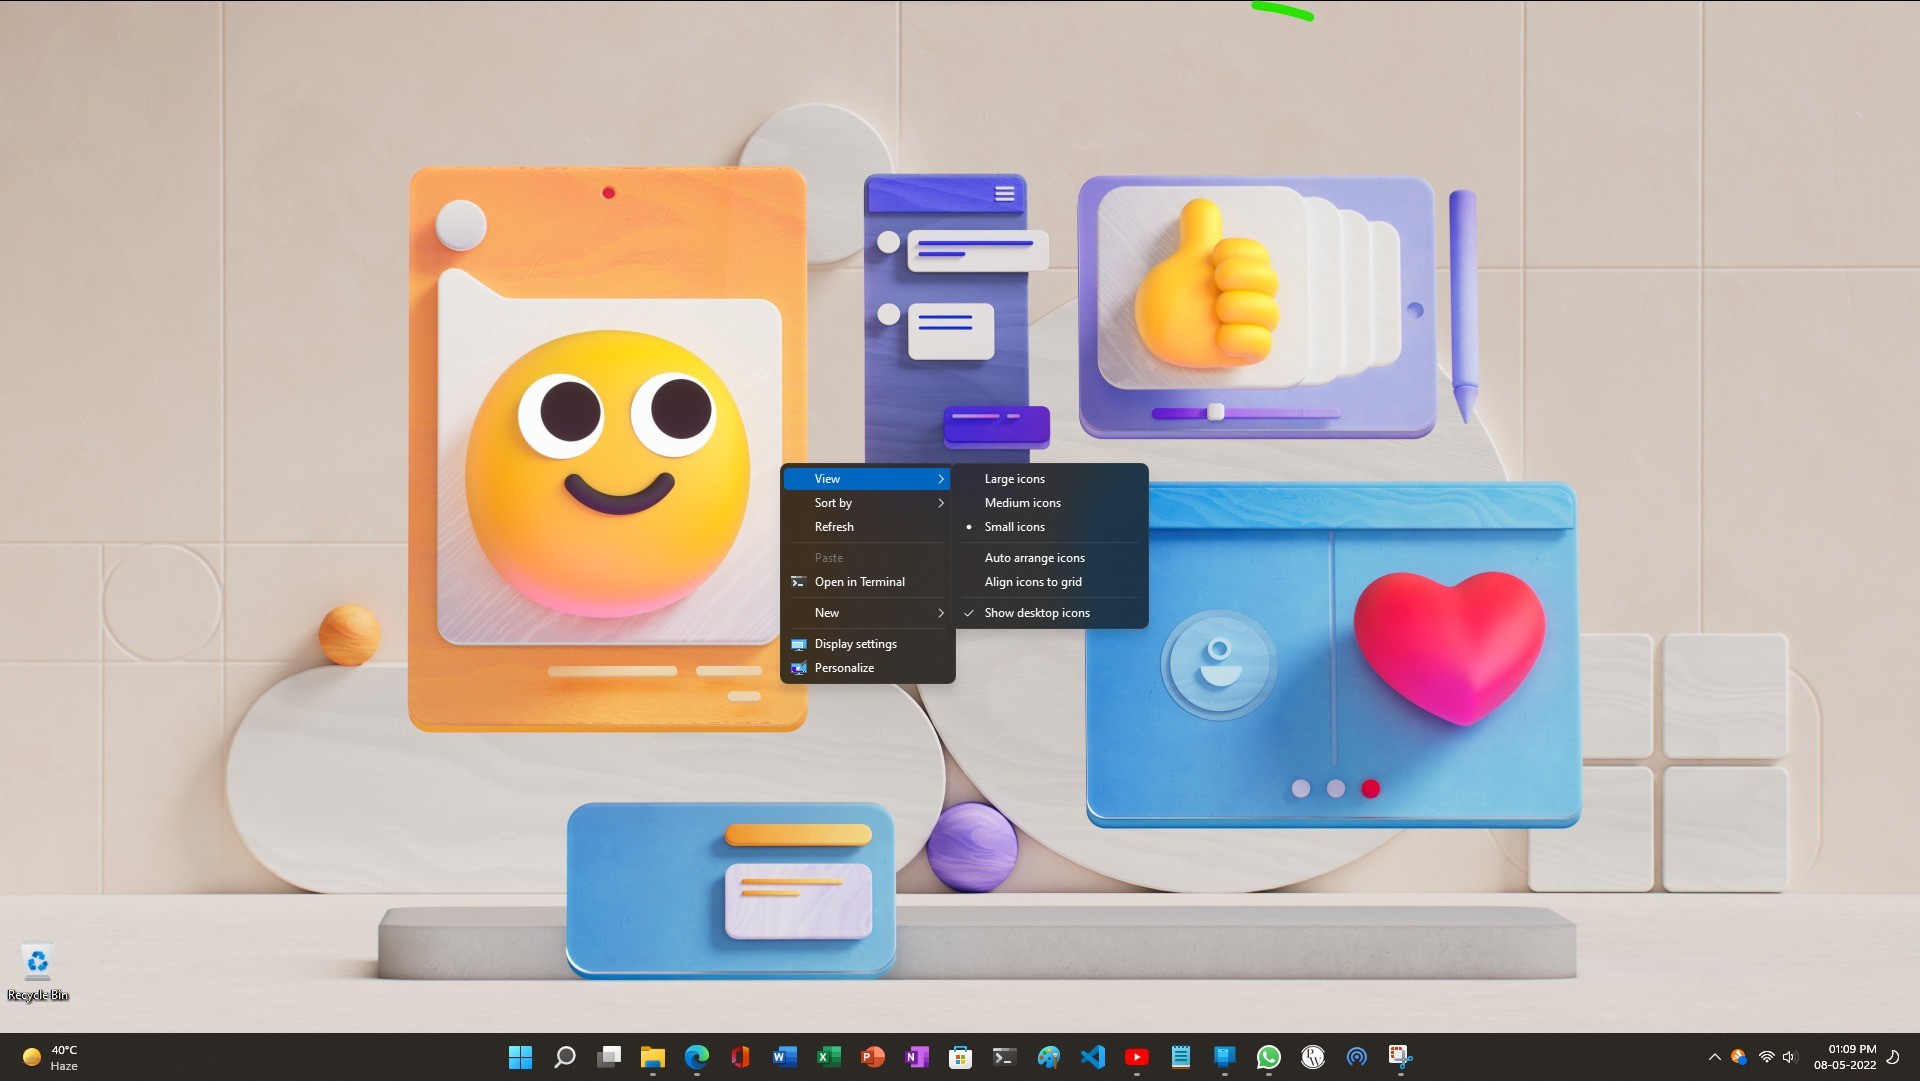1920x1081 pixels.
Task: Click the Terminal icon beside Open in Terminal
Action: [x=798, y=582]
